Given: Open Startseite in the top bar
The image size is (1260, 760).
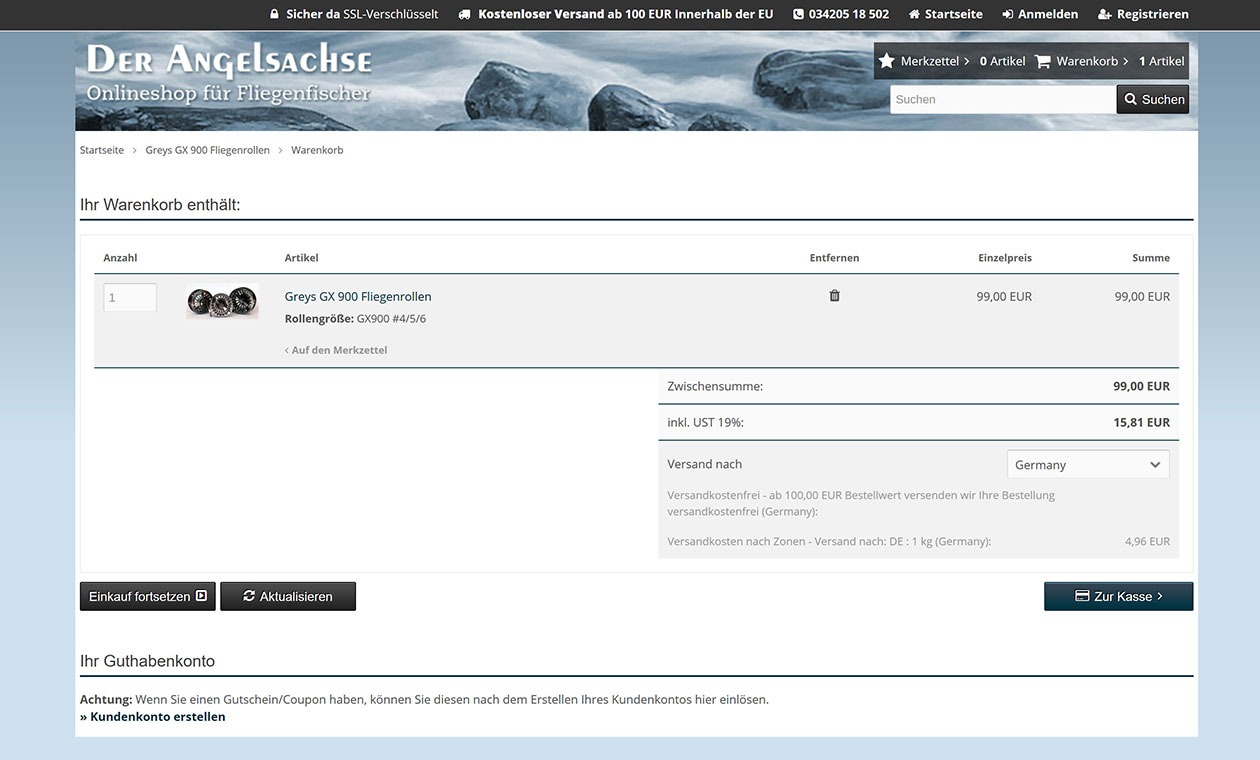Looking at the screenshot, I should 954,15.
